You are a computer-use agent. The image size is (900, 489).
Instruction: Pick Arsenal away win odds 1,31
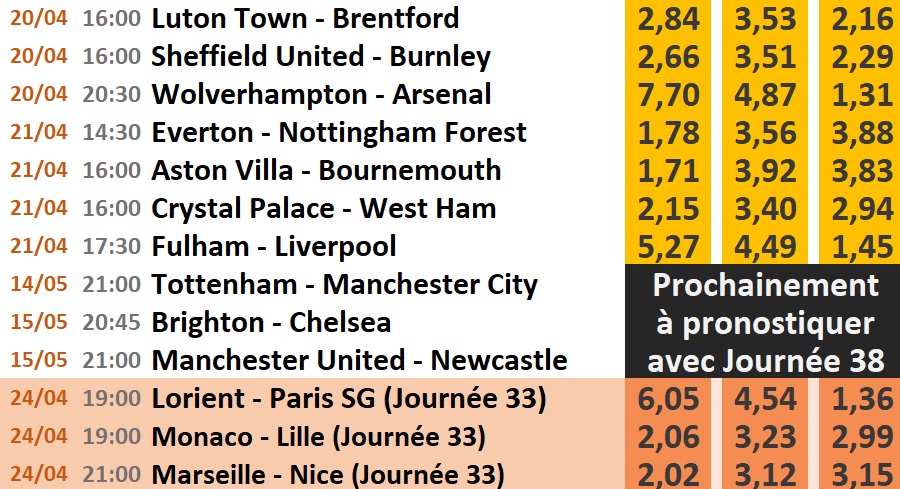pos(859,95)
